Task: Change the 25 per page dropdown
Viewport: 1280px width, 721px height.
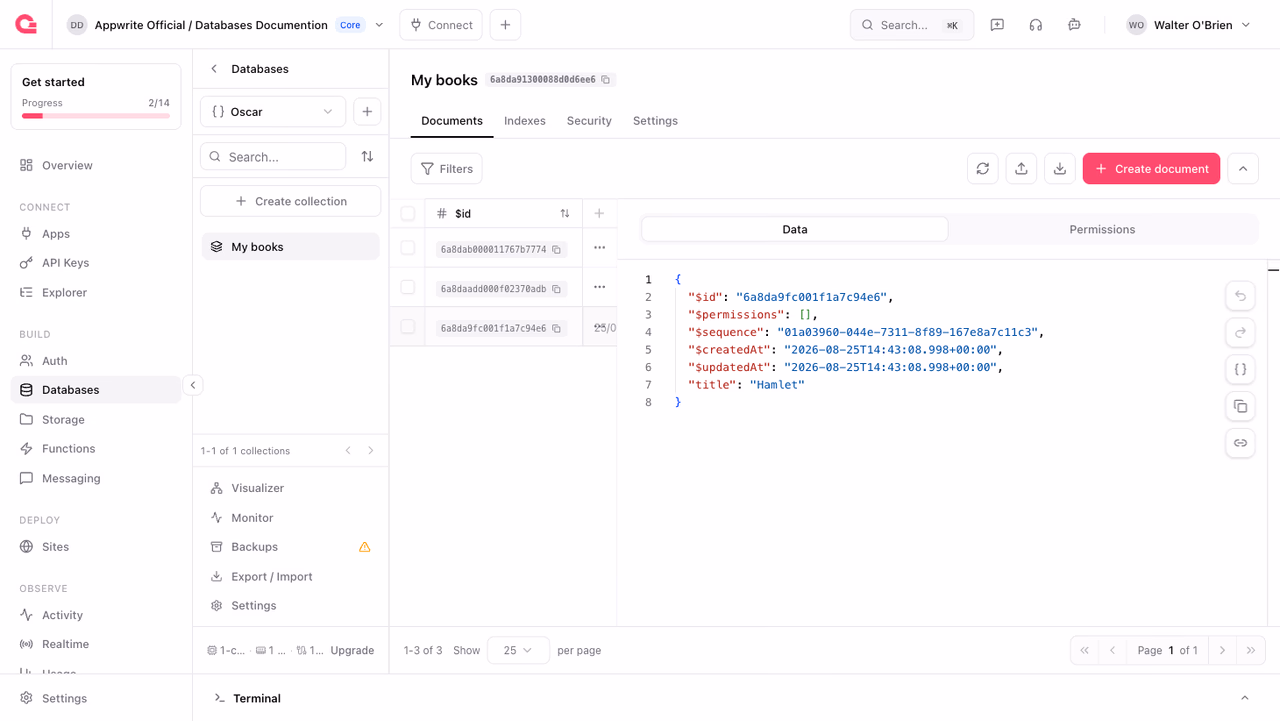Action: click(x=518, y=650)
